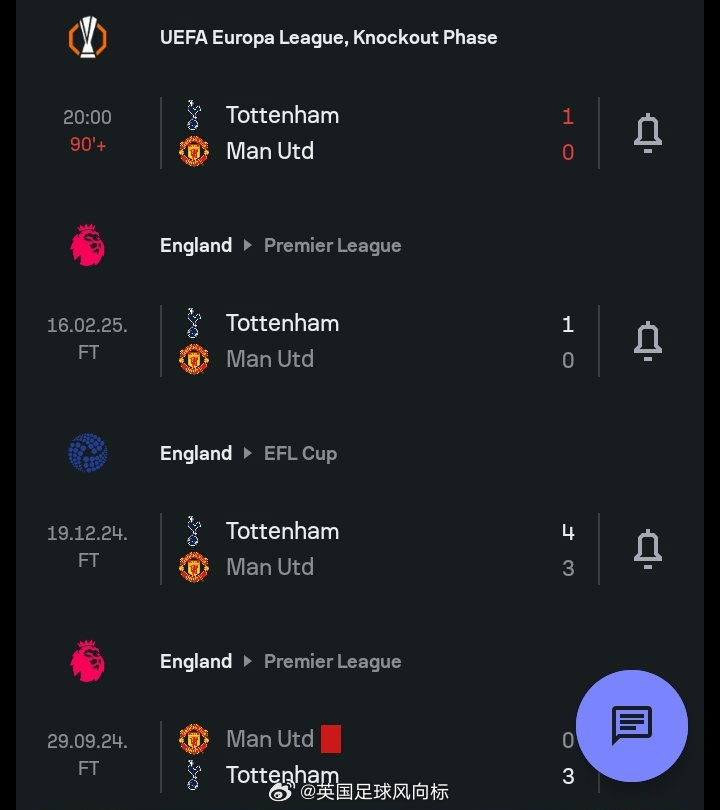Click Man Utd red card indicator
Image resolution: width=720 pixels, height=810 pixels.
click(331, 739)
